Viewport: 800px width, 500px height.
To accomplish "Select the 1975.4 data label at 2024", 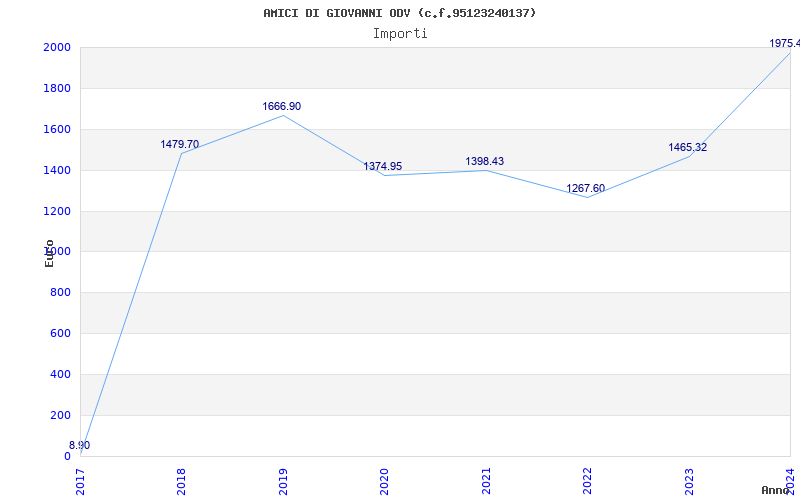I will [785, 44].
